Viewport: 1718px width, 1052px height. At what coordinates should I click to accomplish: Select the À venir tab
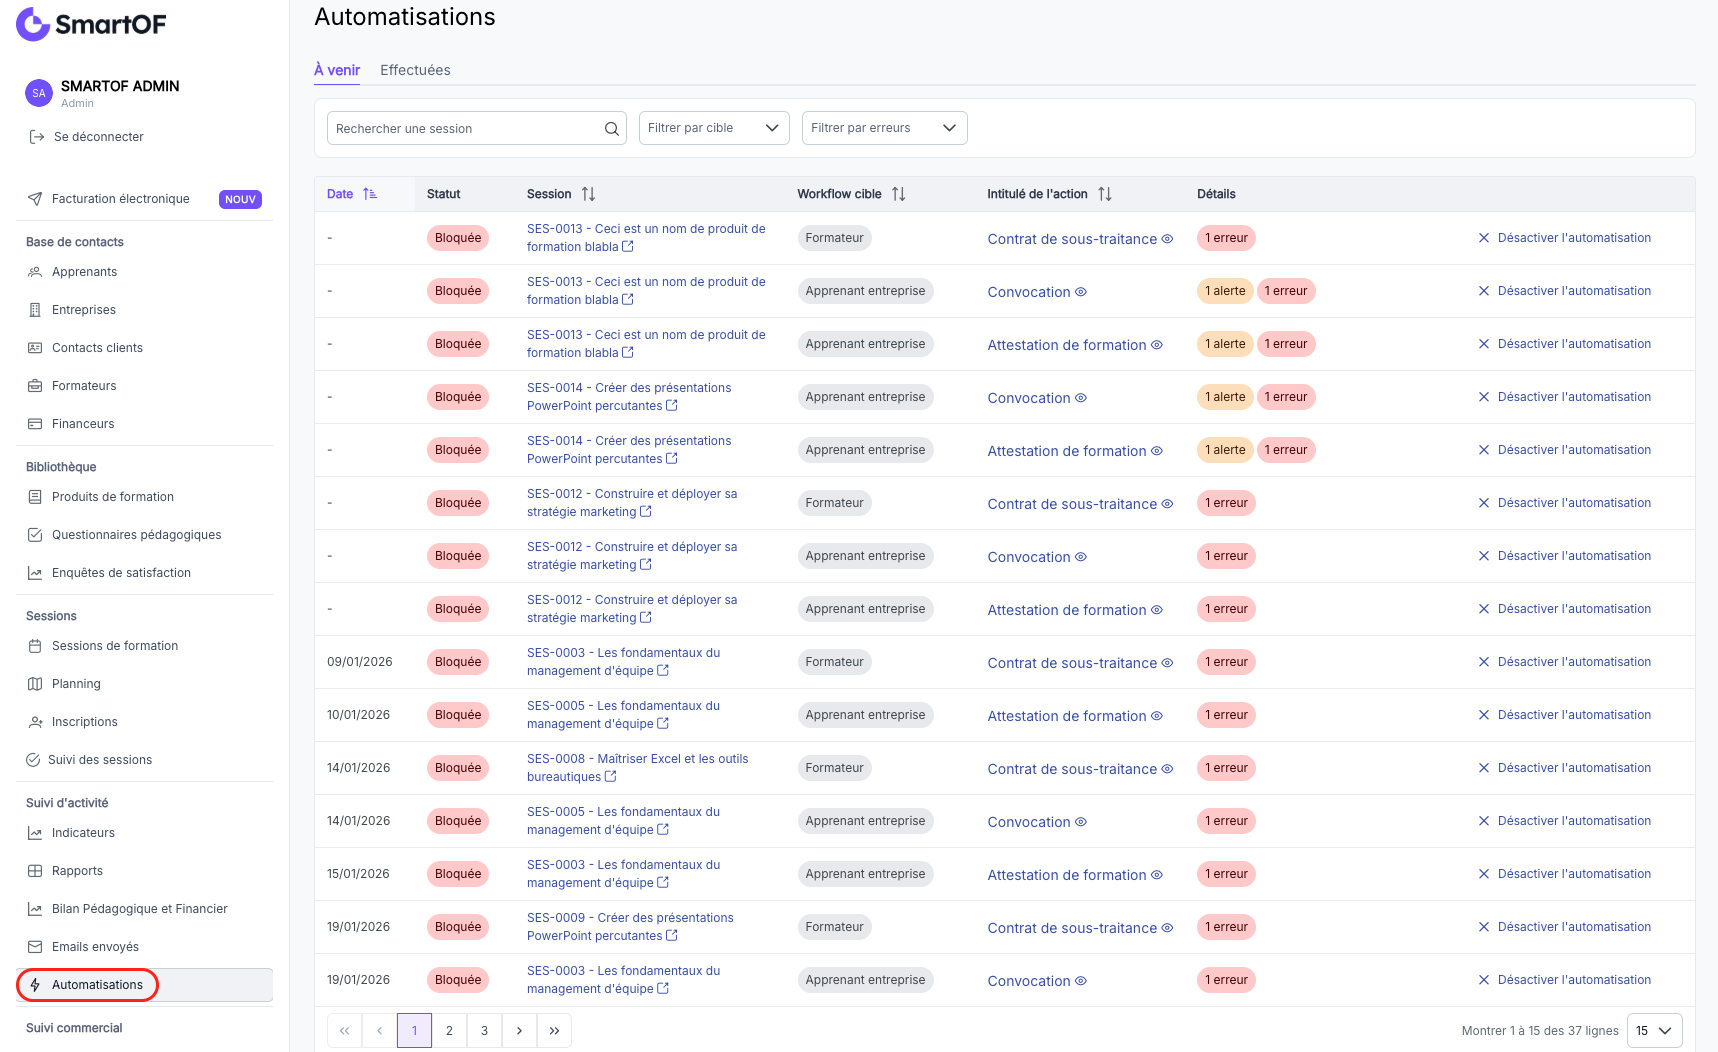point(337,70)
